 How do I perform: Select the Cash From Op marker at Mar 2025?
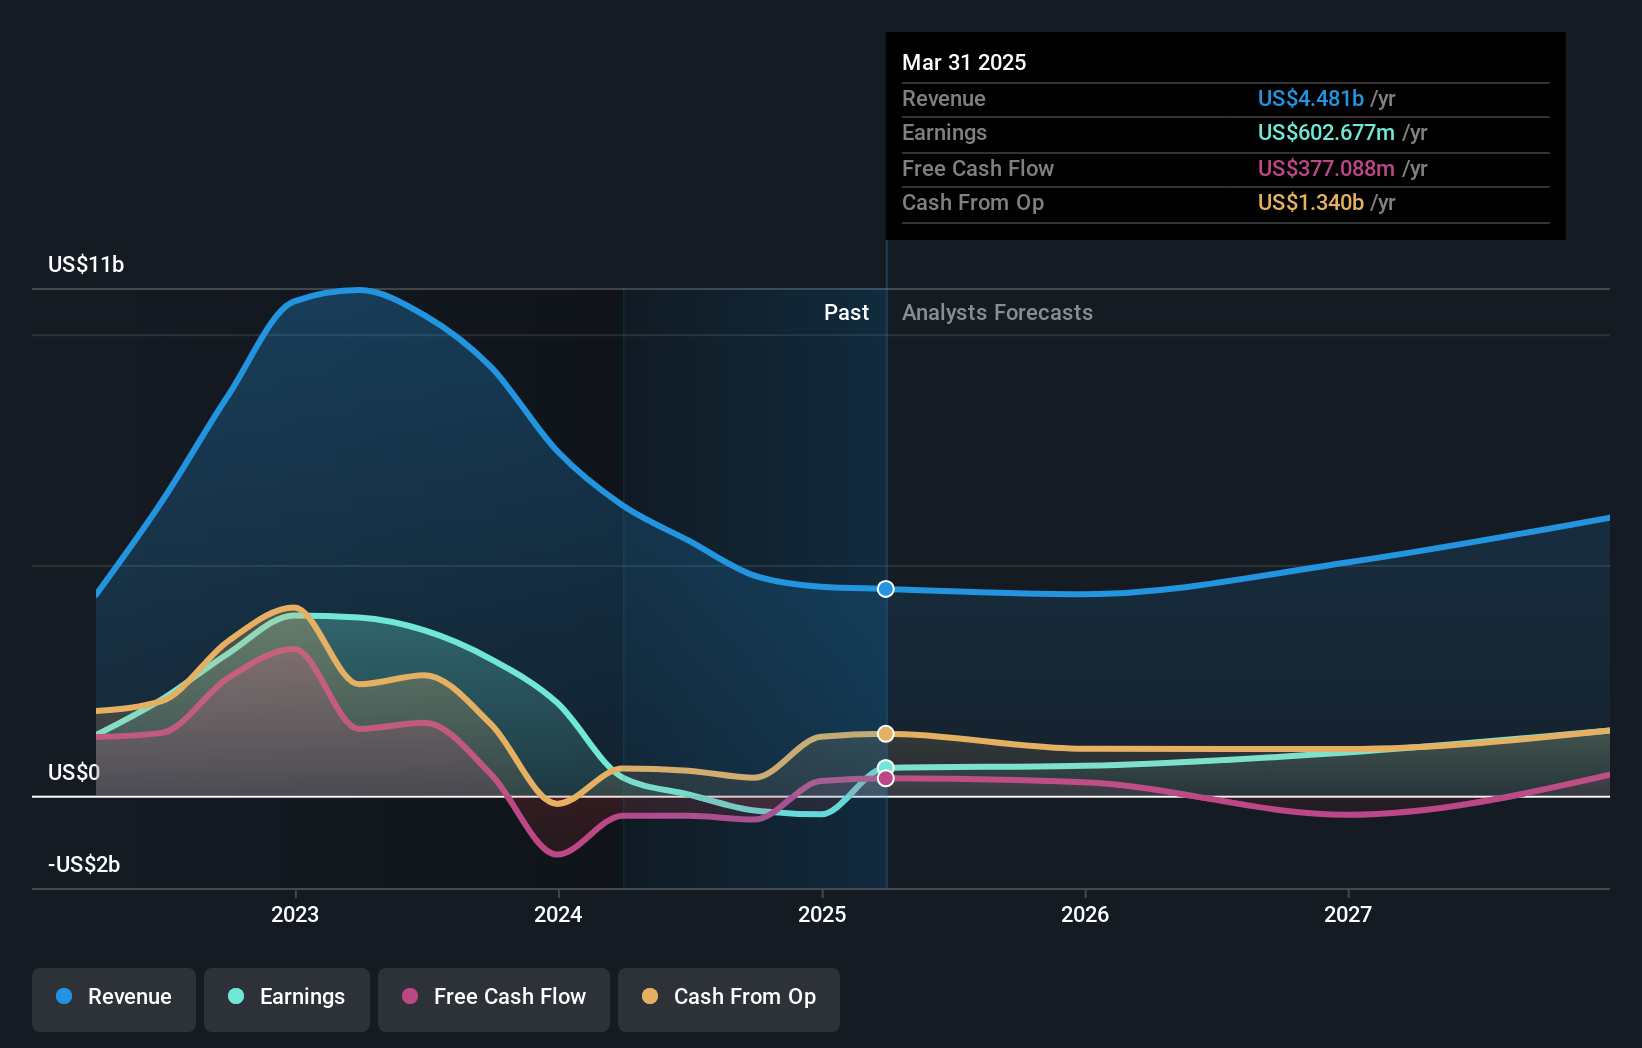[886, 734]
